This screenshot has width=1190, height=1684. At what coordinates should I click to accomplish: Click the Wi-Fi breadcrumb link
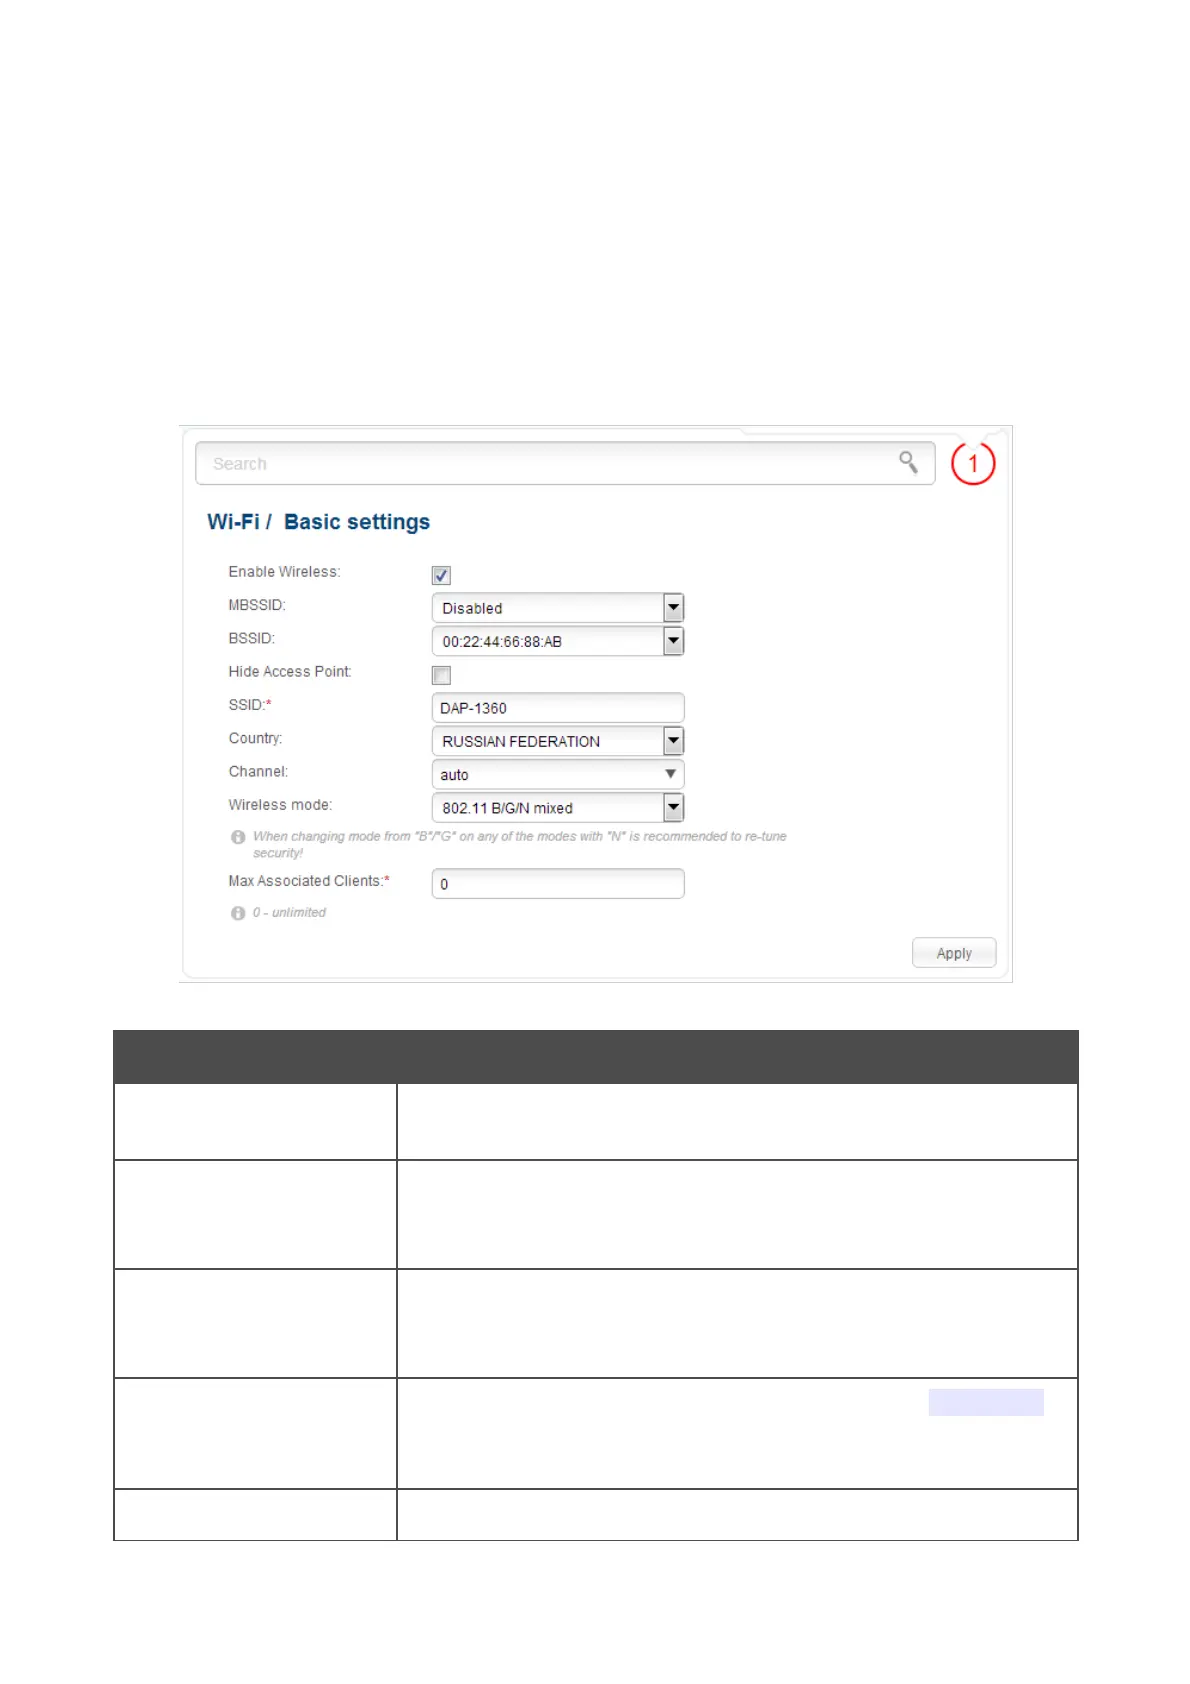click(233, 522)
